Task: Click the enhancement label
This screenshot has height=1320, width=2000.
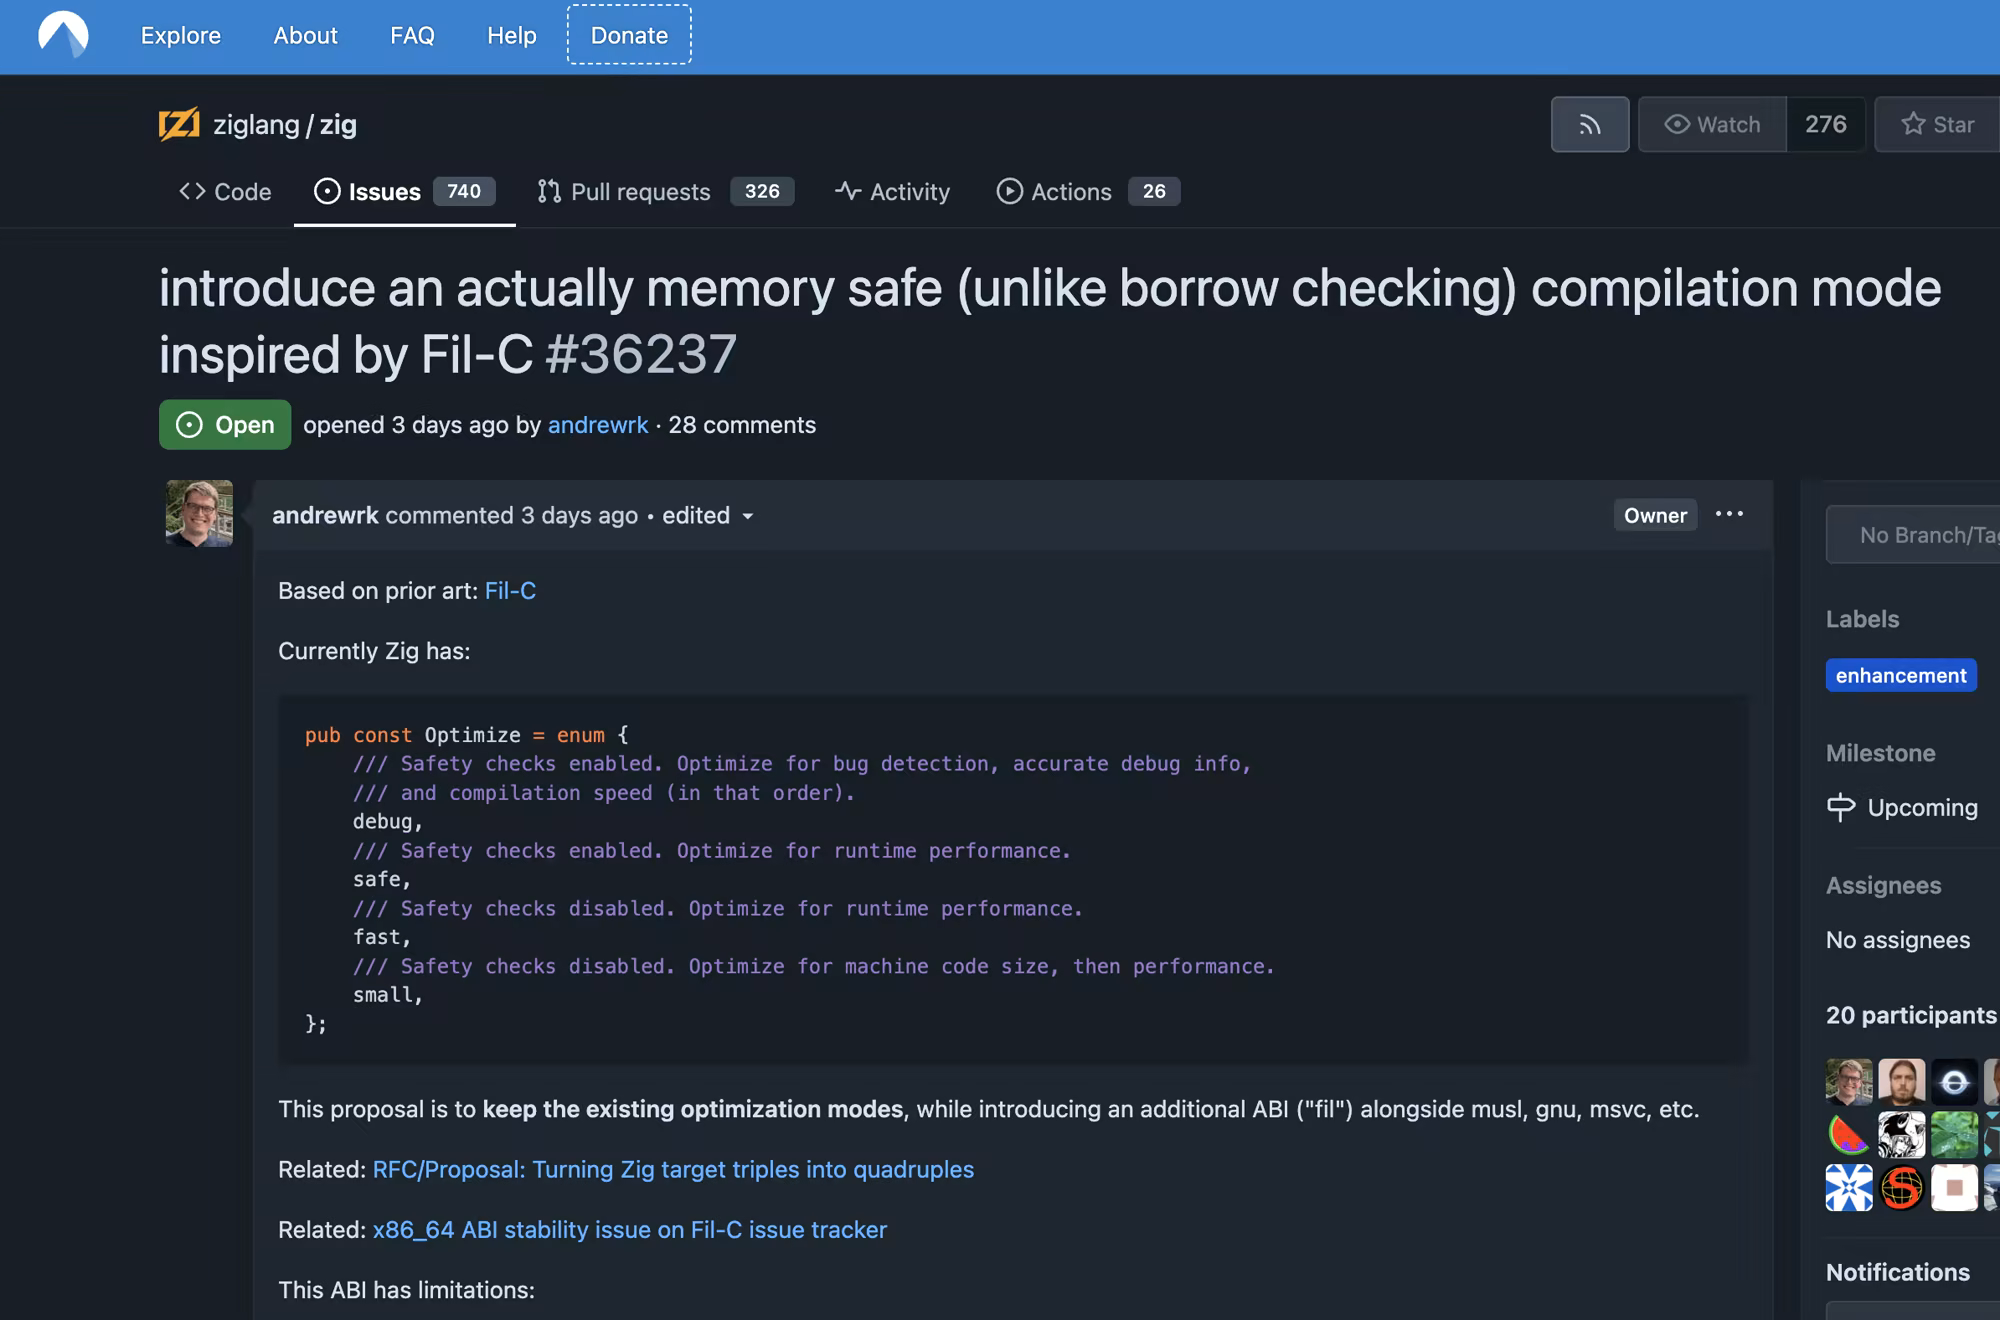Action: 1901,675
